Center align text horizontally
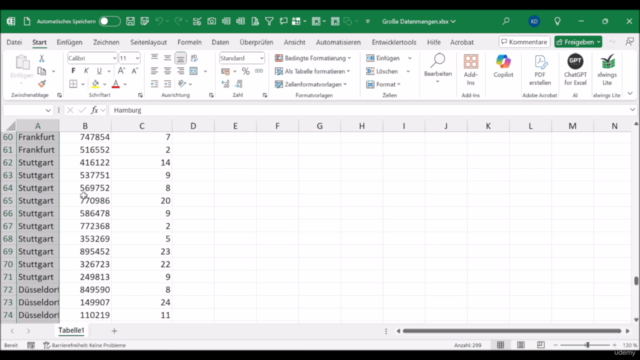Viewport: 640px width, 360px height. (167, 71)
